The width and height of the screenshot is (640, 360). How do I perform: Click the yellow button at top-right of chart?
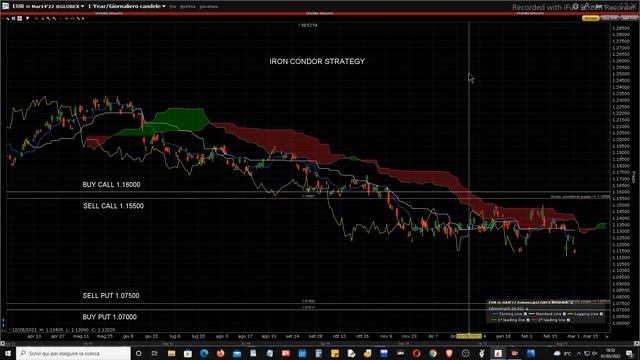pyautogui.click(x=590, y=18)
